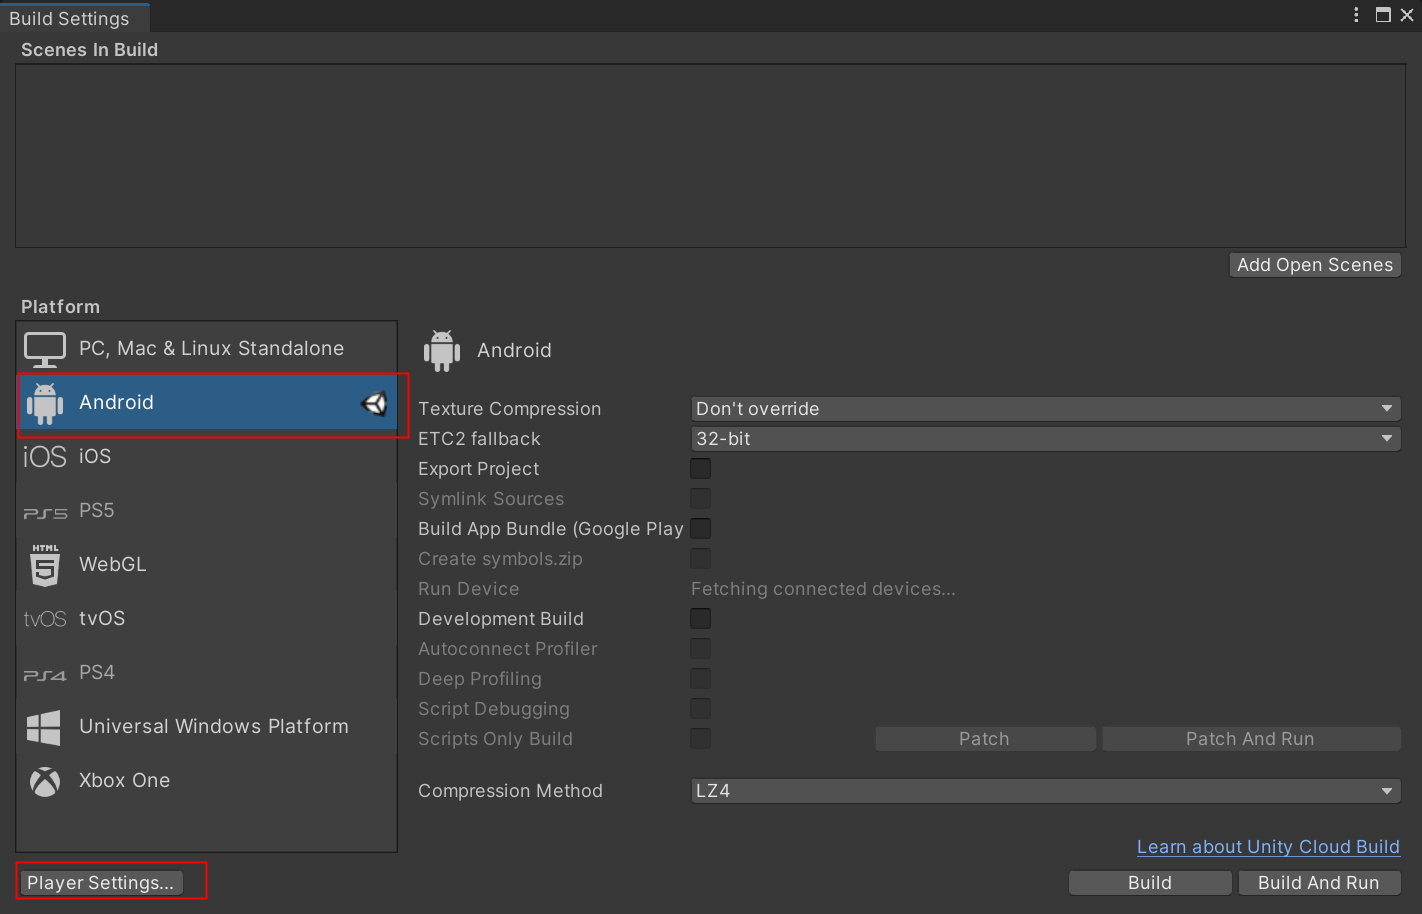This screenshot has height=914, width=1422.
Task: Click the Android robot icon in platform list
Action: (45, 403)
